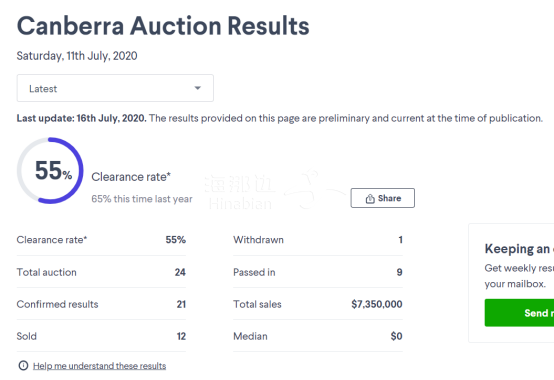Viewport: 554px width, 380px height.
Task: Click the Passed in row
Action: pos(318,272)
